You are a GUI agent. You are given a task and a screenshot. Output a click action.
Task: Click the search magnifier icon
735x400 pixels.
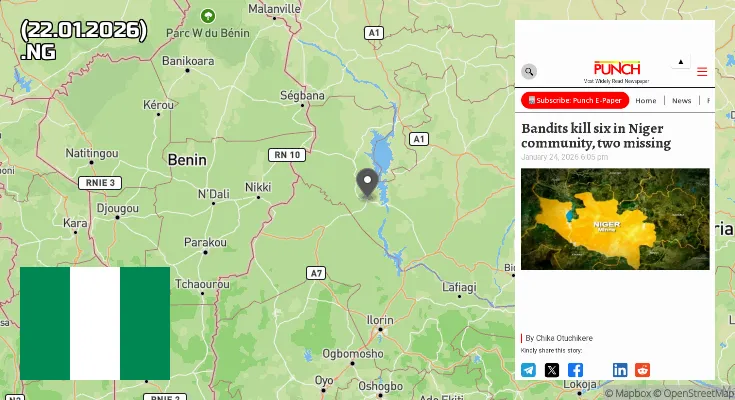point(529,72)
